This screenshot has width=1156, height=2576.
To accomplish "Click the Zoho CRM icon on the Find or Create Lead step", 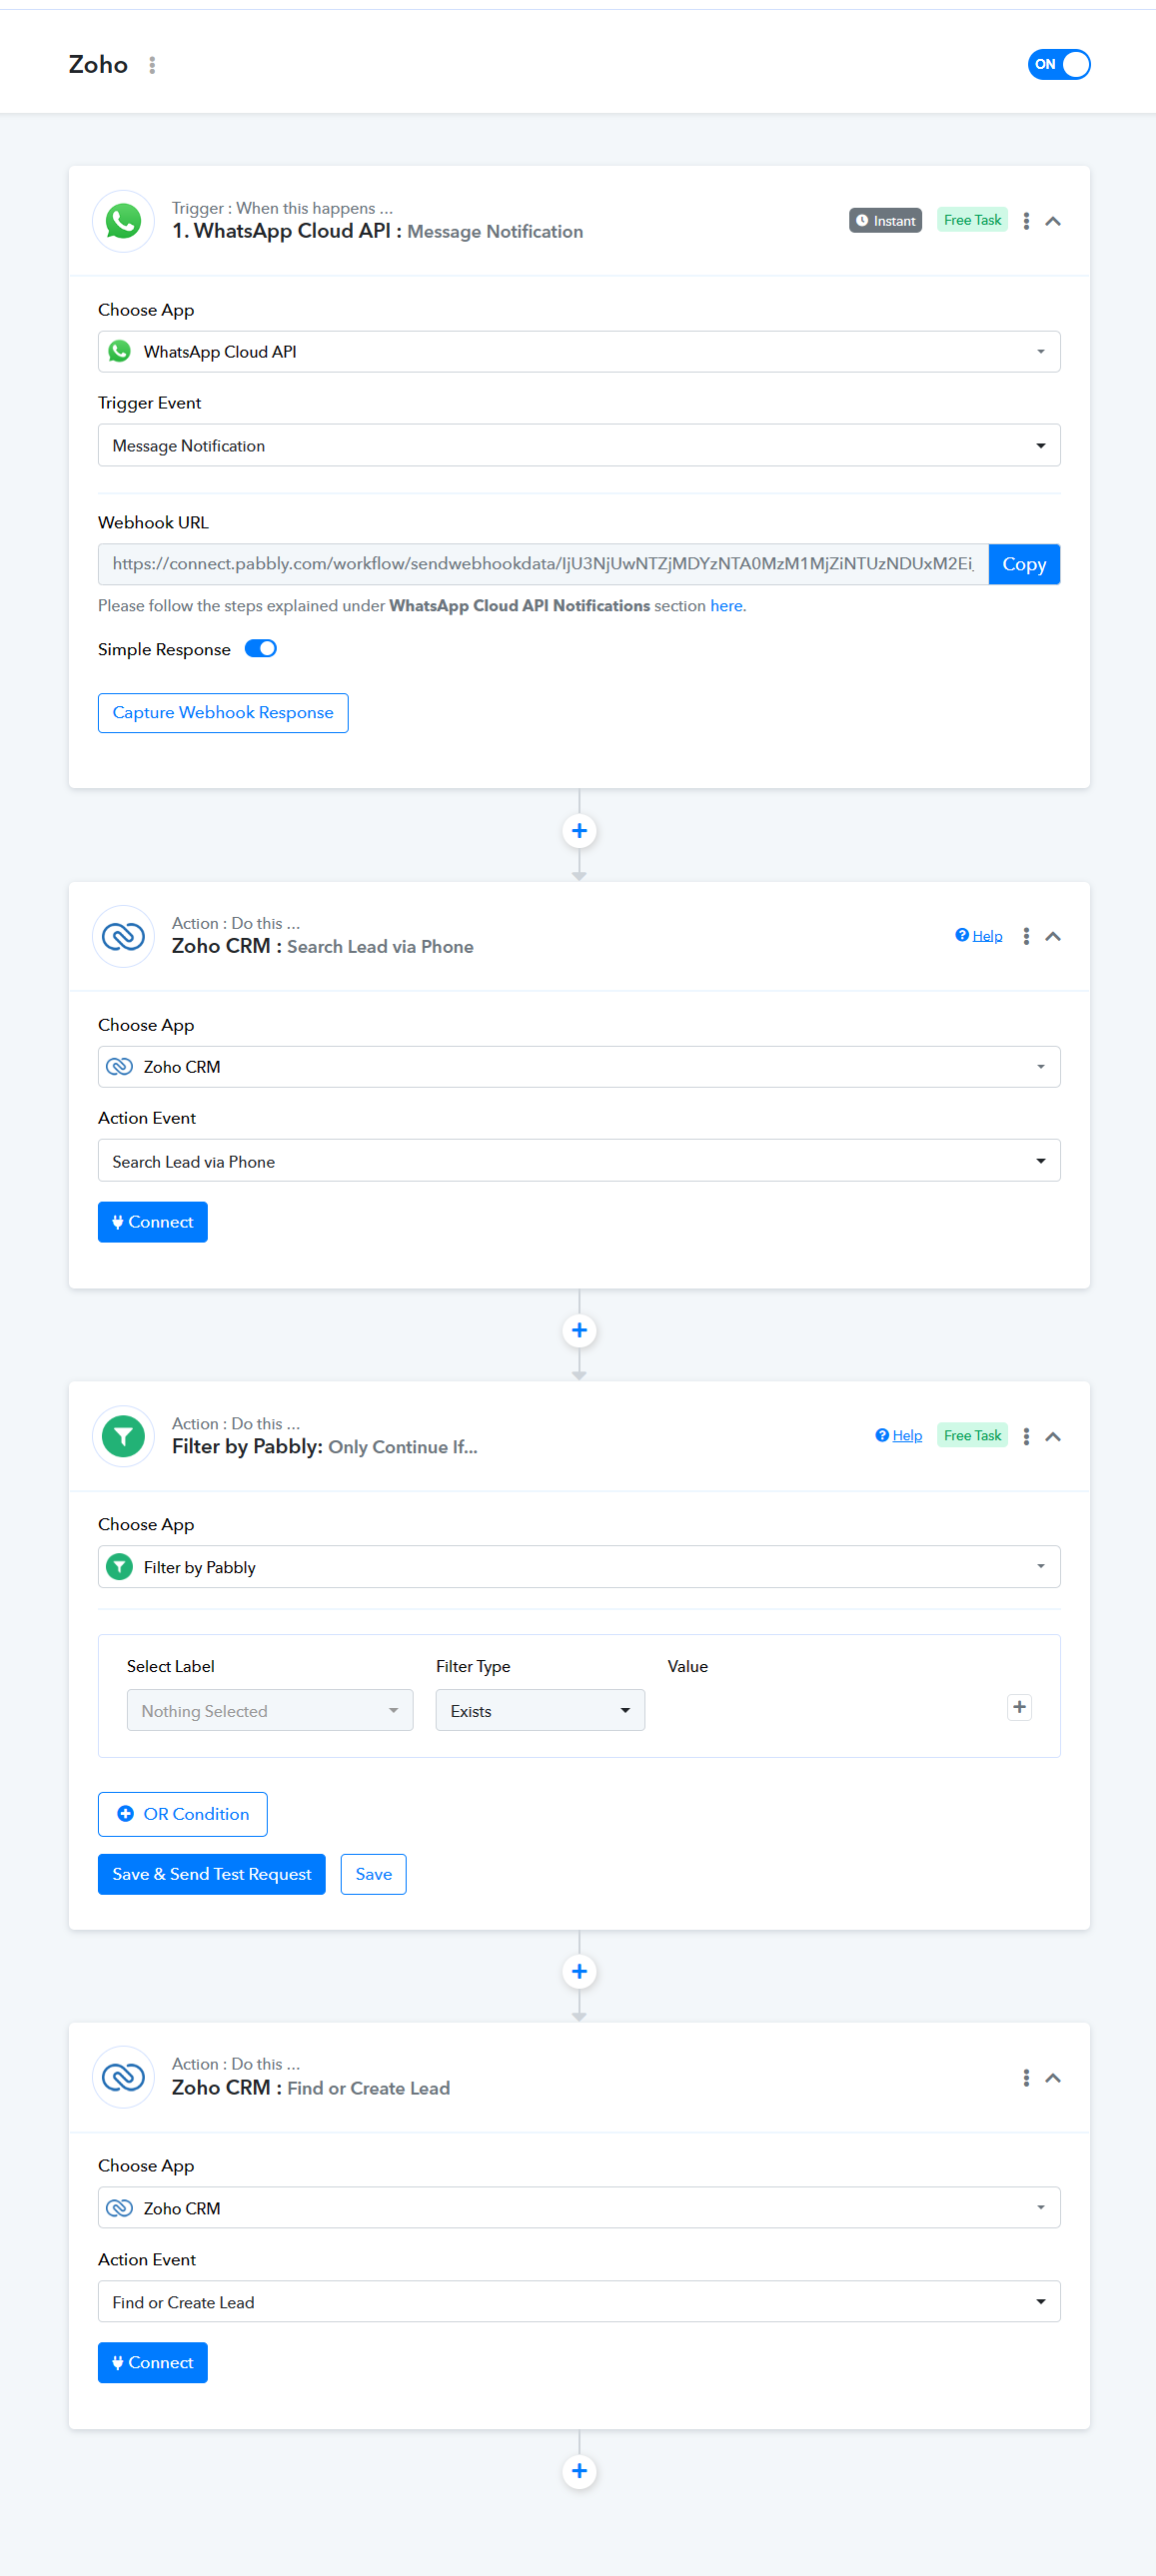I will point(123,2078).
